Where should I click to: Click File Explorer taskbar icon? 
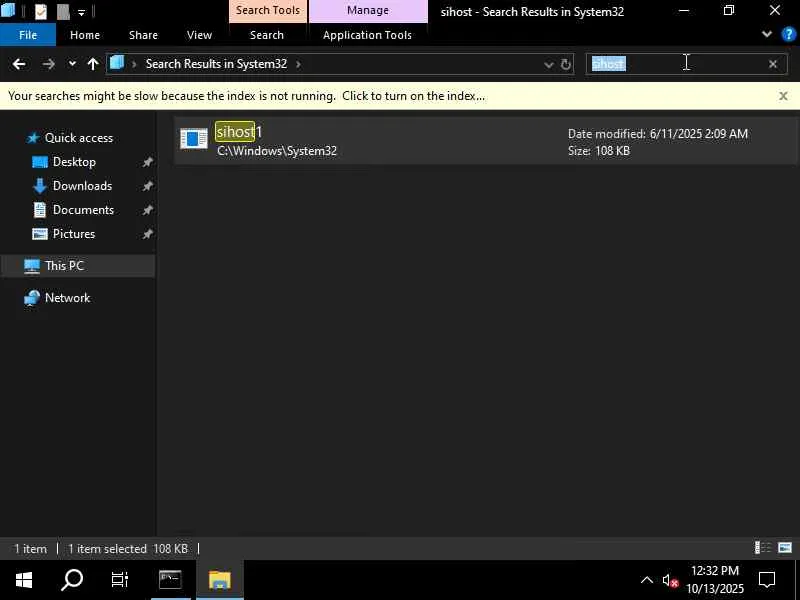pos(220,580)
